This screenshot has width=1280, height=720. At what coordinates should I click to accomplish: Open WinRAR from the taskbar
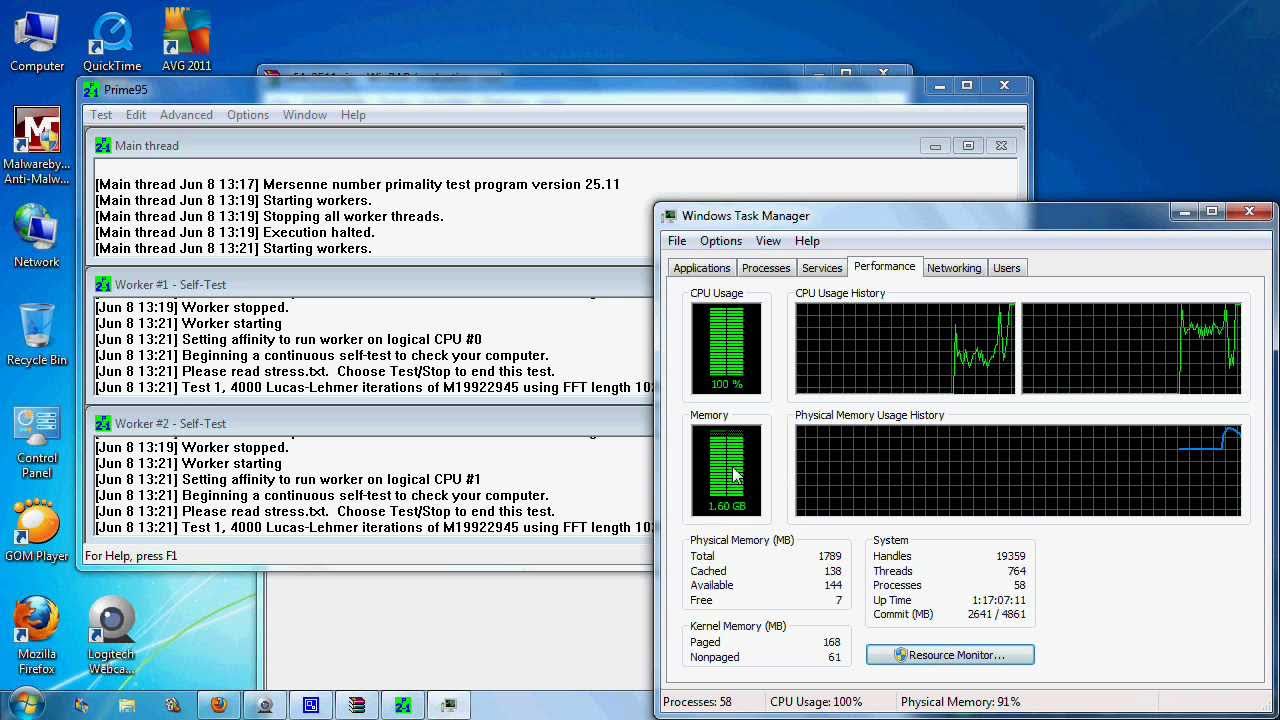click(357, 705)
